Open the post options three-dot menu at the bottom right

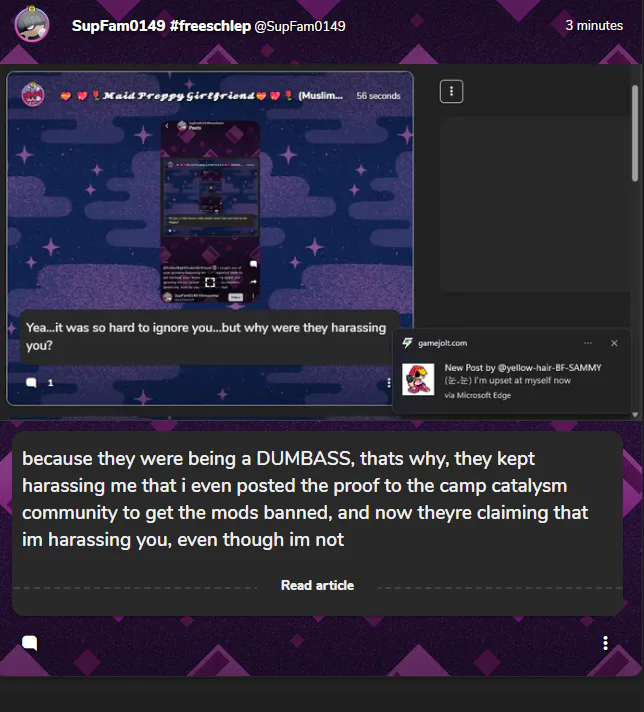coord(605,643)
